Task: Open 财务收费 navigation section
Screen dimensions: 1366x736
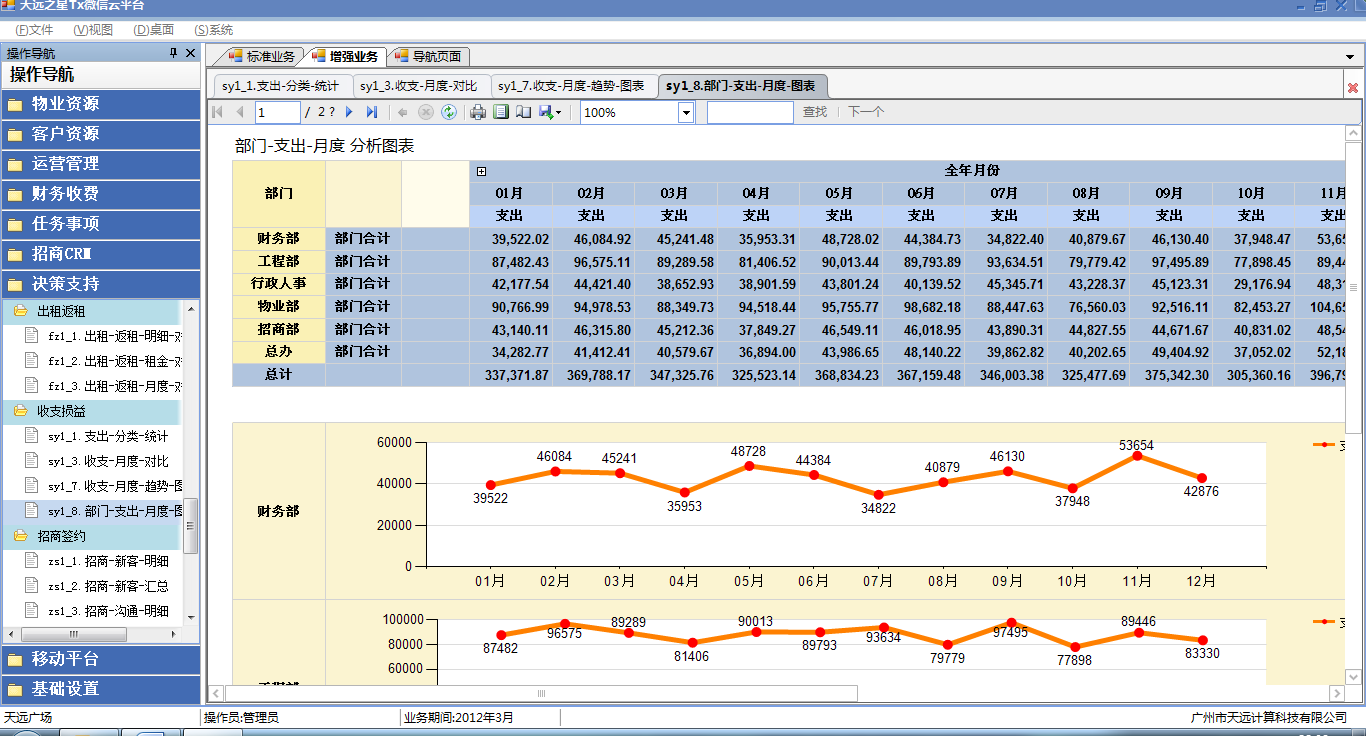Action: tap(100, 193)
